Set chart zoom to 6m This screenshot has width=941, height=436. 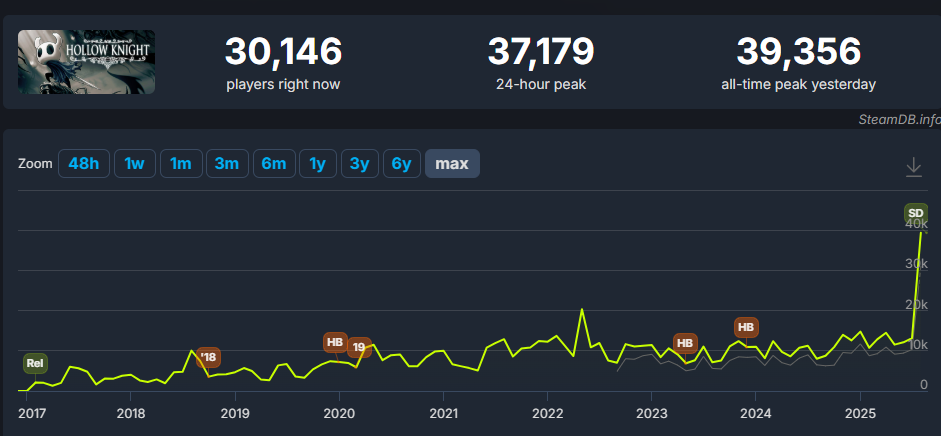click(x=274, y=164)
